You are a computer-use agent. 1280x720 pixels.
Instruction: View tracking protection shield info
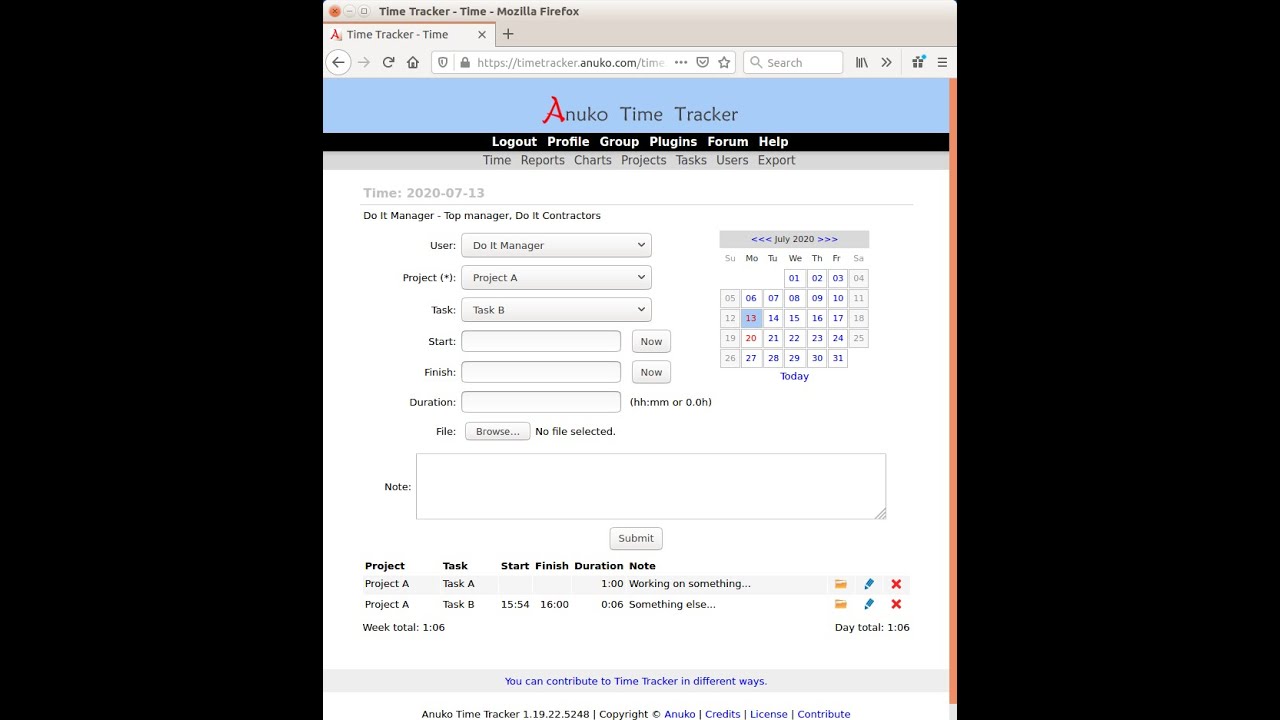(443, 62)
